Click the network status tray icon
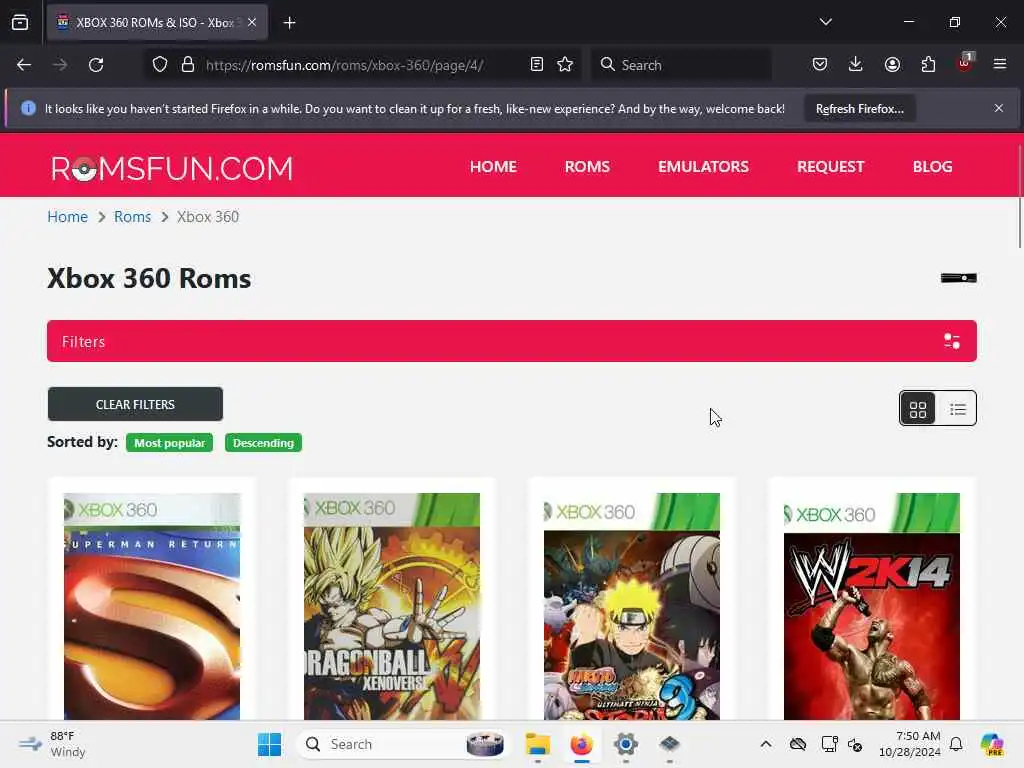Viewport: 1024px width, 768px height. pyautogui.click(x=829, y=744)
